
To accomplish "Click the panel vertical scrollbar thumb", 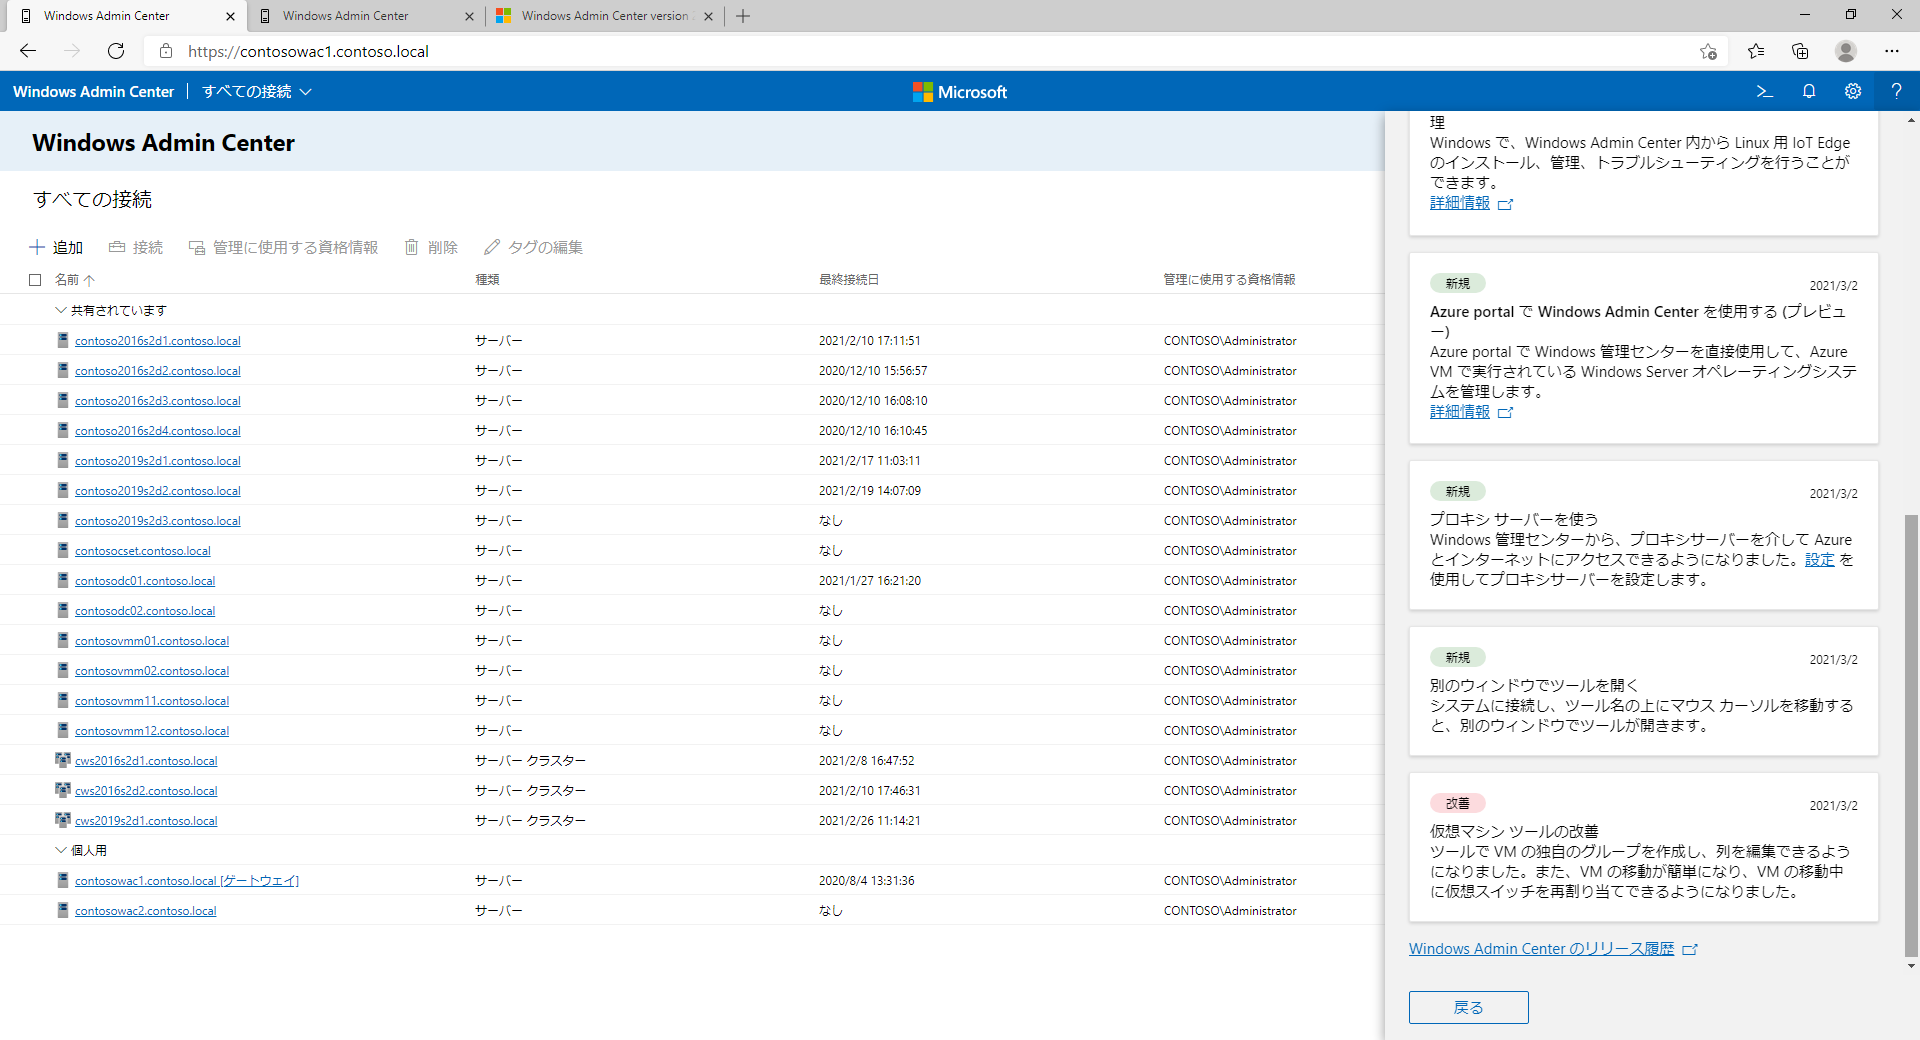I will pos(1911,735).
